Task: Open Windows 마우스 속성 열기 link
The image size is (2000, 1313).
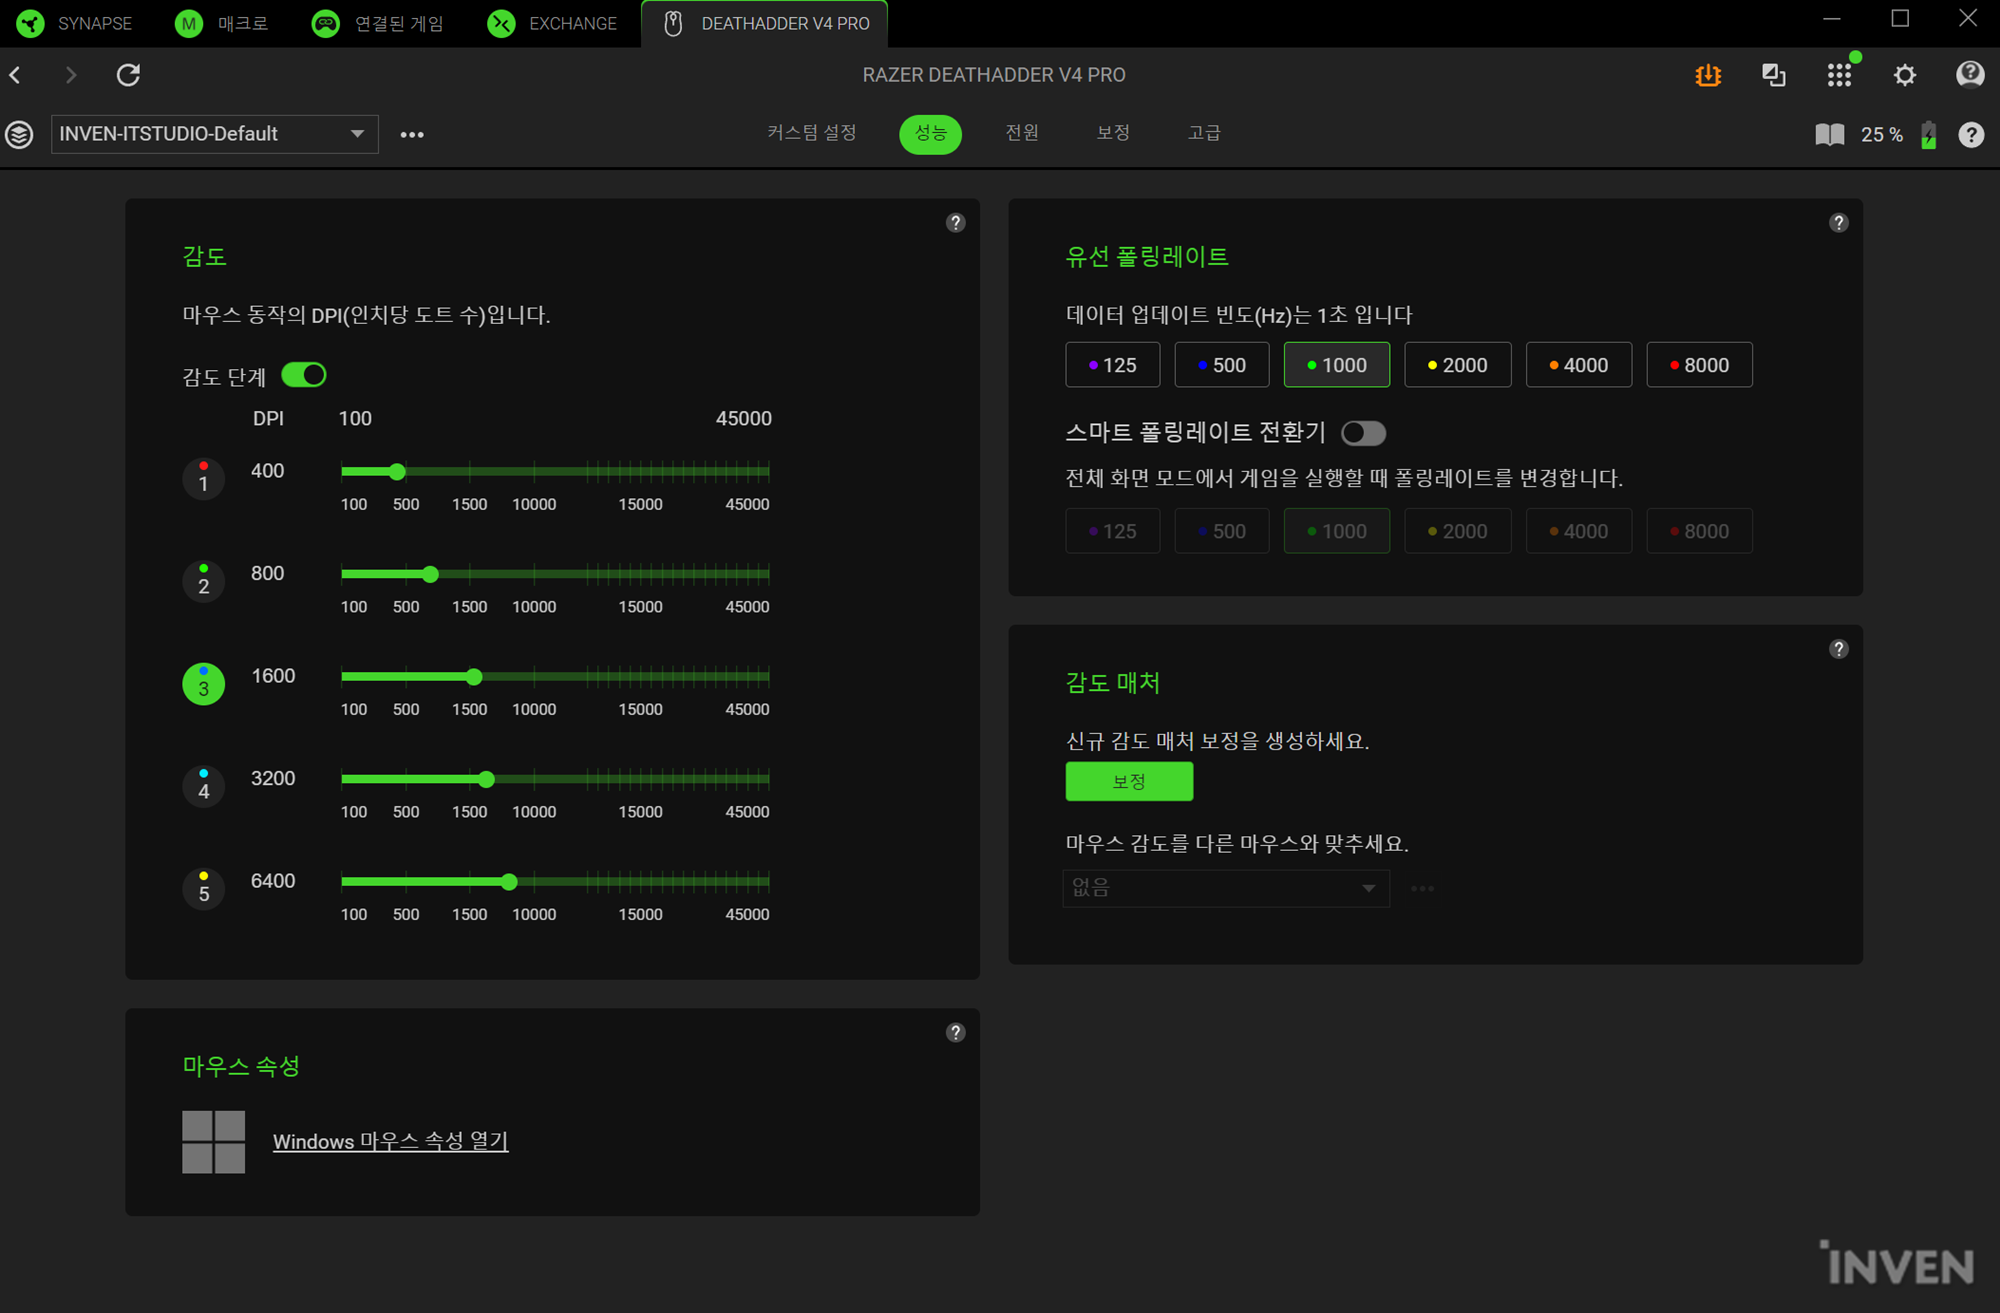Action: (x=391, y=1141)
